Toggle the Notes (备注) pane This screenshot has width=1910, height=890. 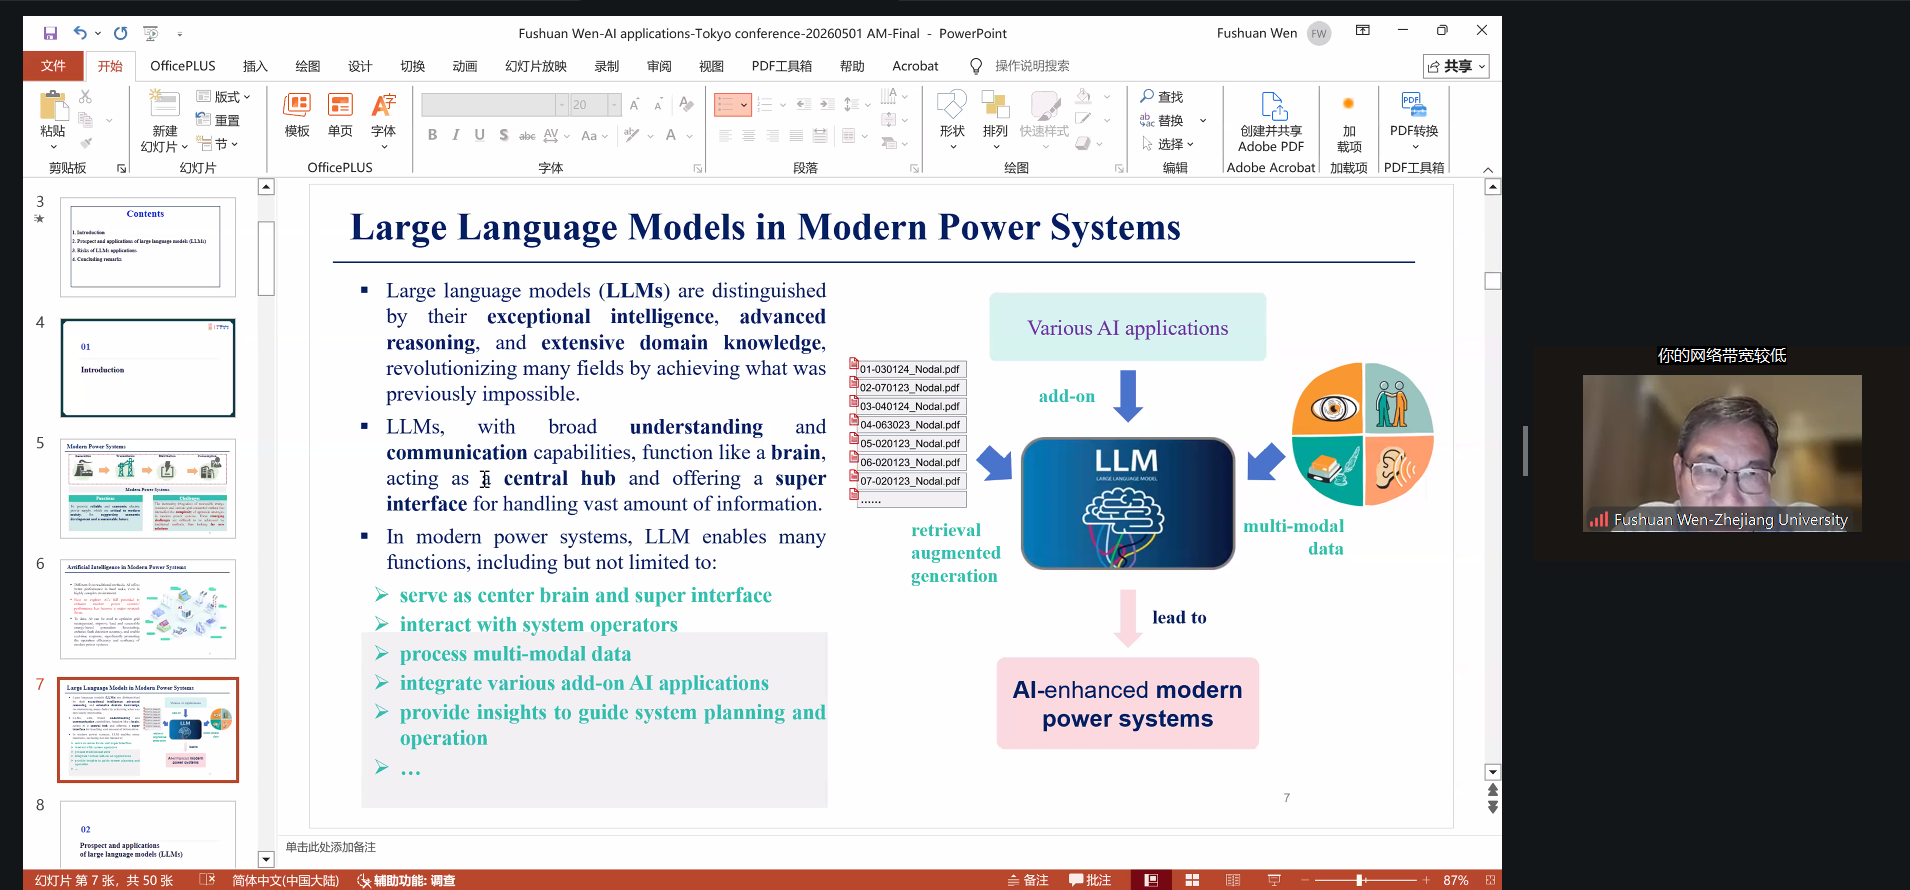tap(1028, 880)
